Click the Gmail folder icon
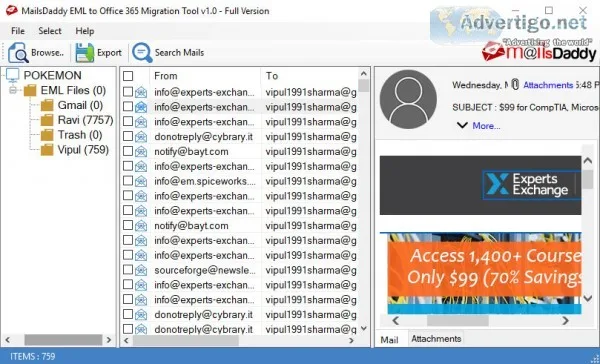Viewport: 600px width, 364px height. (47, 105)
